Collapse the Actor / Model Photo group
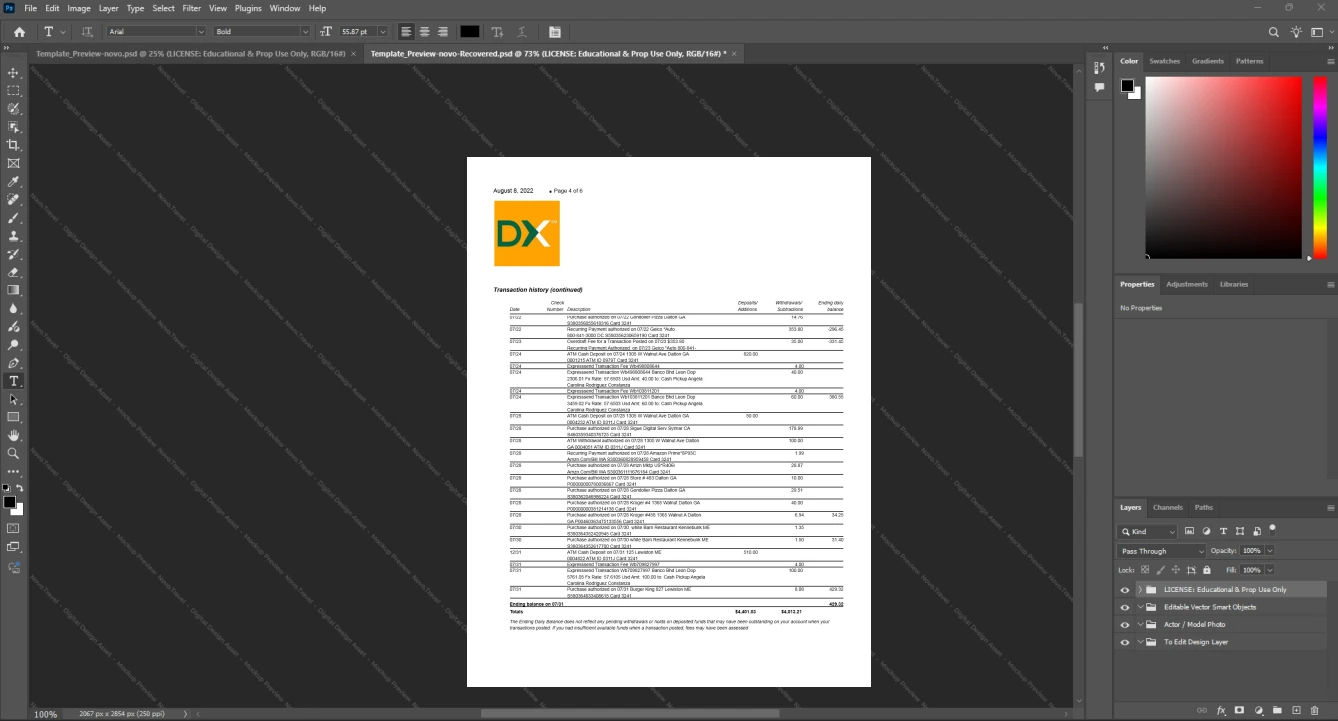Viewport: 1338px width, 721px height. pyautogui.click(x=1139, y=625)
